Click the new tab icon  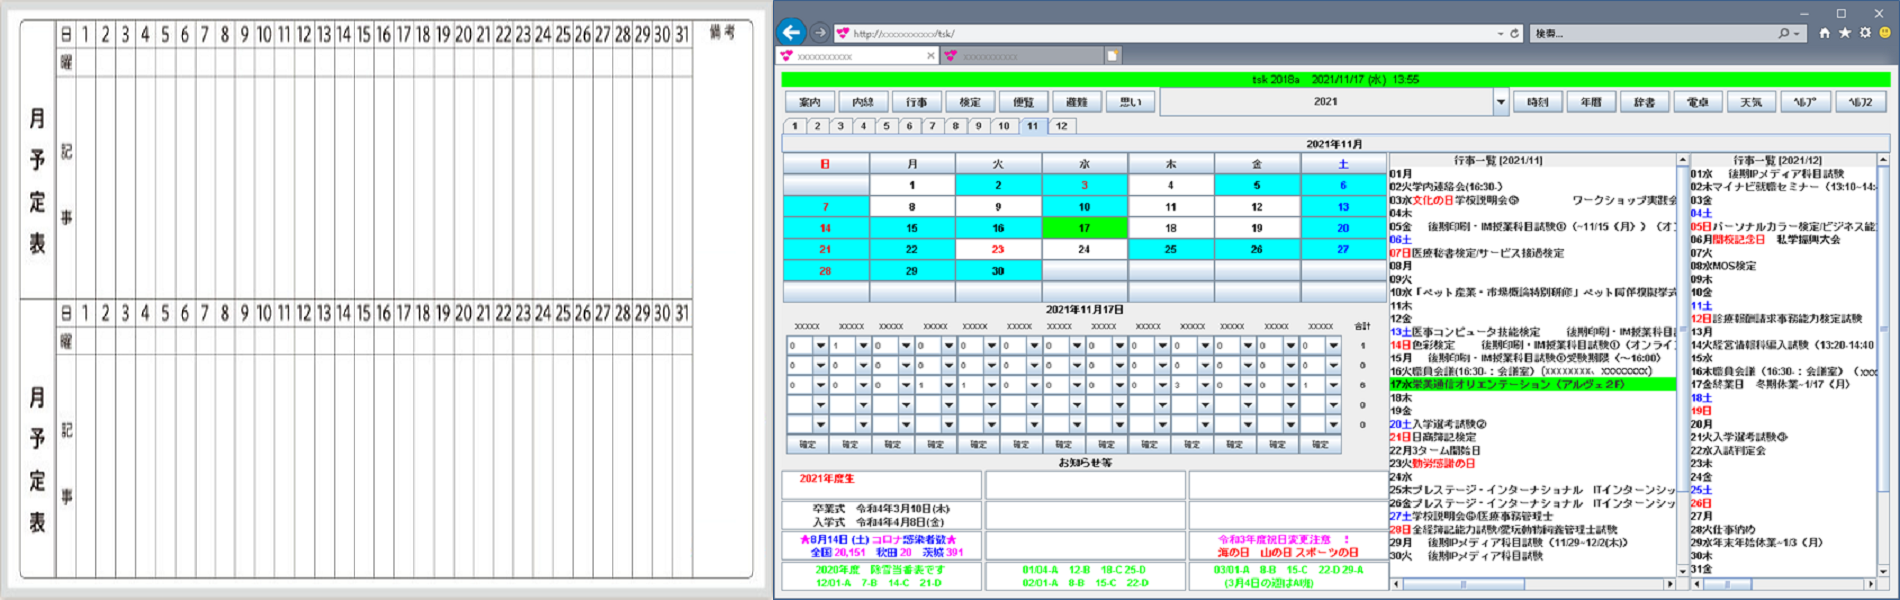(x=1112, y=56)
